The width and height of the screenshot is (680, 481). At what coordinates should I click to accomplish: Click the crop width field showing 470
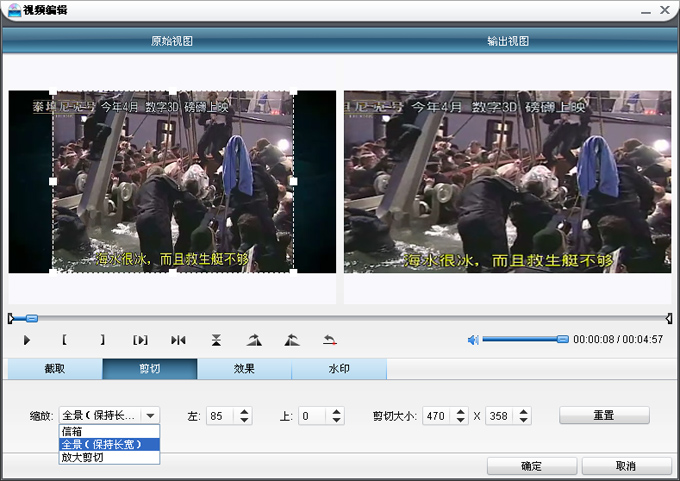437,416
